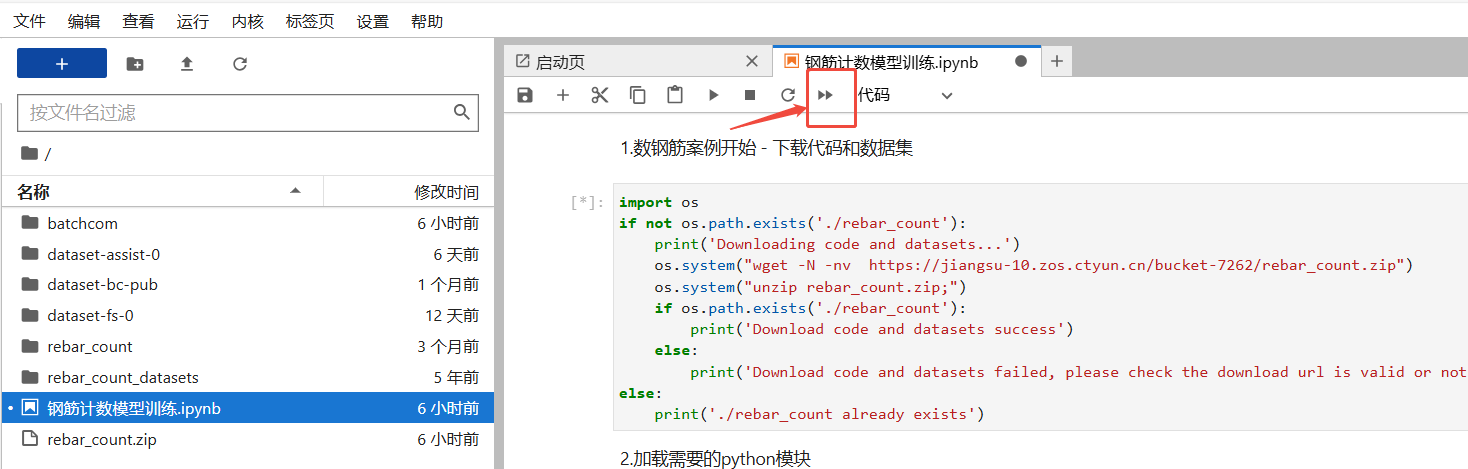Click the upload files icon

click(187, 64)
